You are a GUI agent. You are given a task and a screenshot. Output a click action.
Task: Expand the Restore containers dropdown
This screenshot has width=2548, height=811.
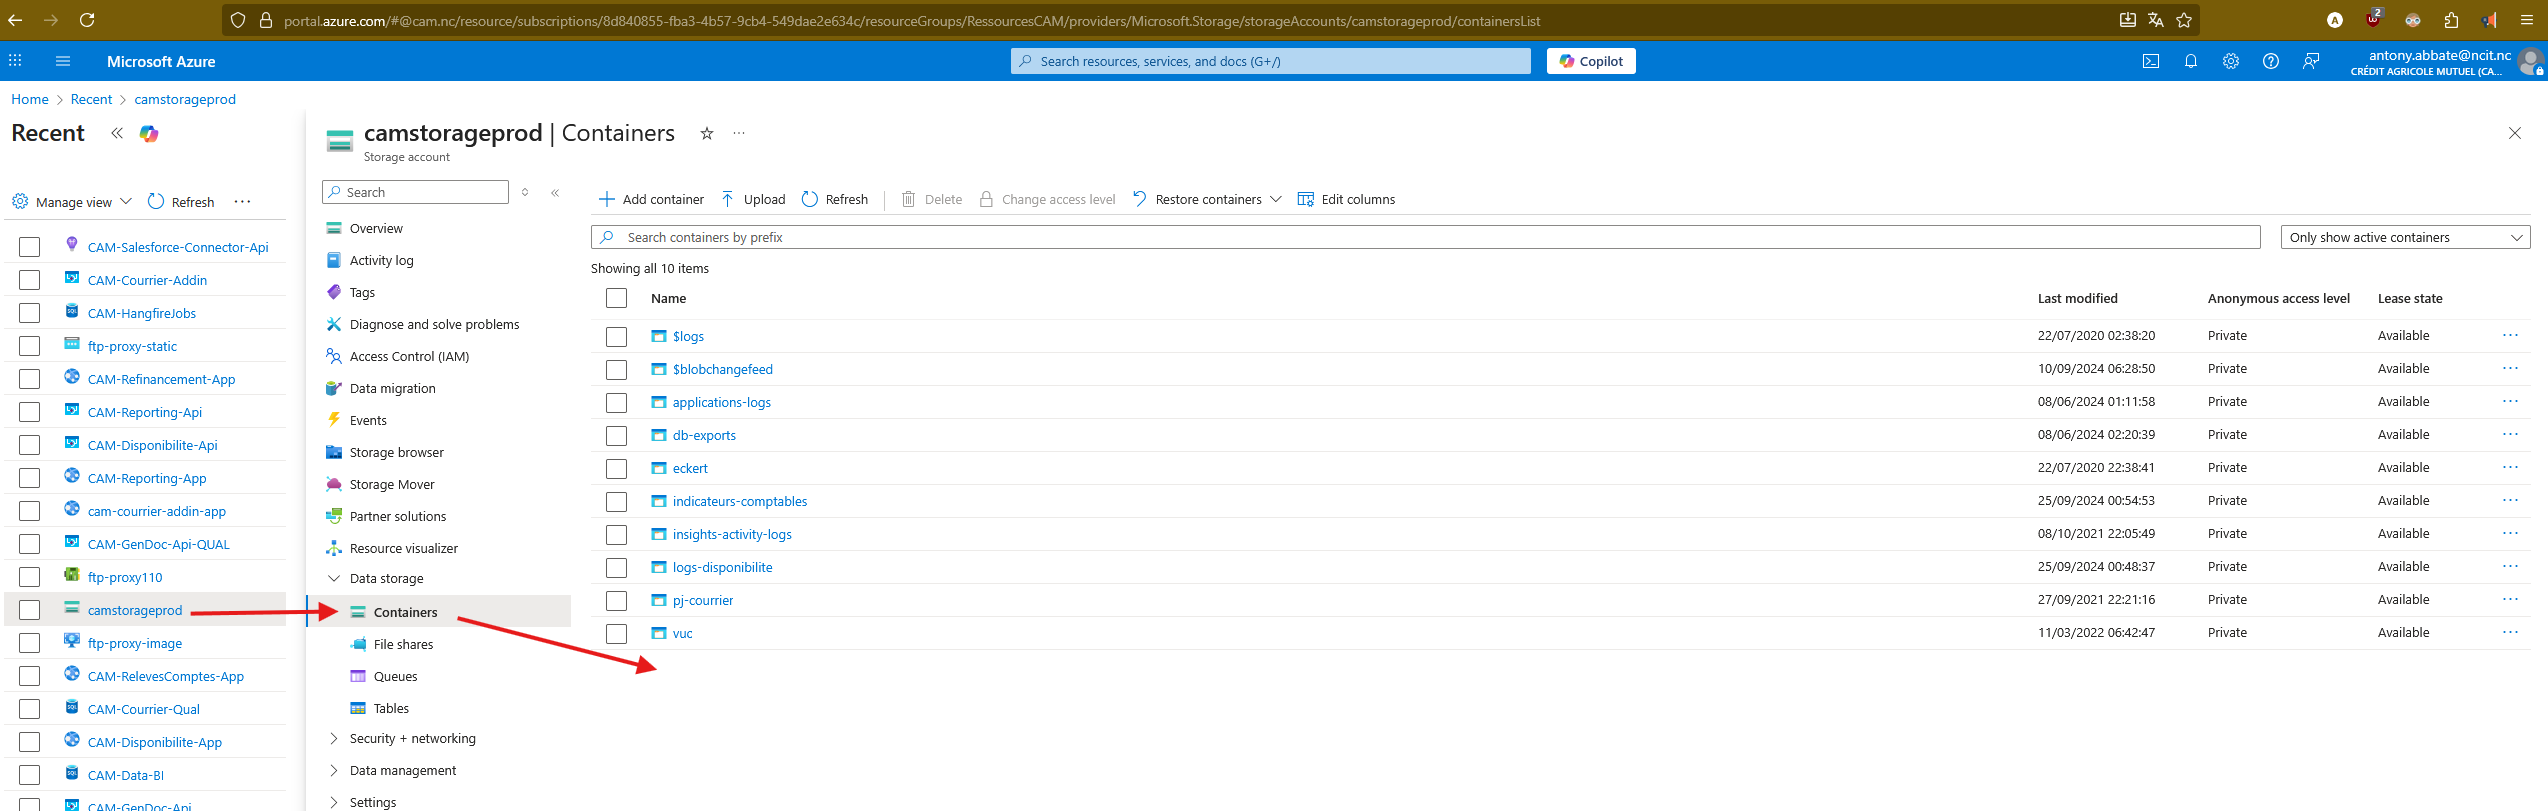[1275, 199]
